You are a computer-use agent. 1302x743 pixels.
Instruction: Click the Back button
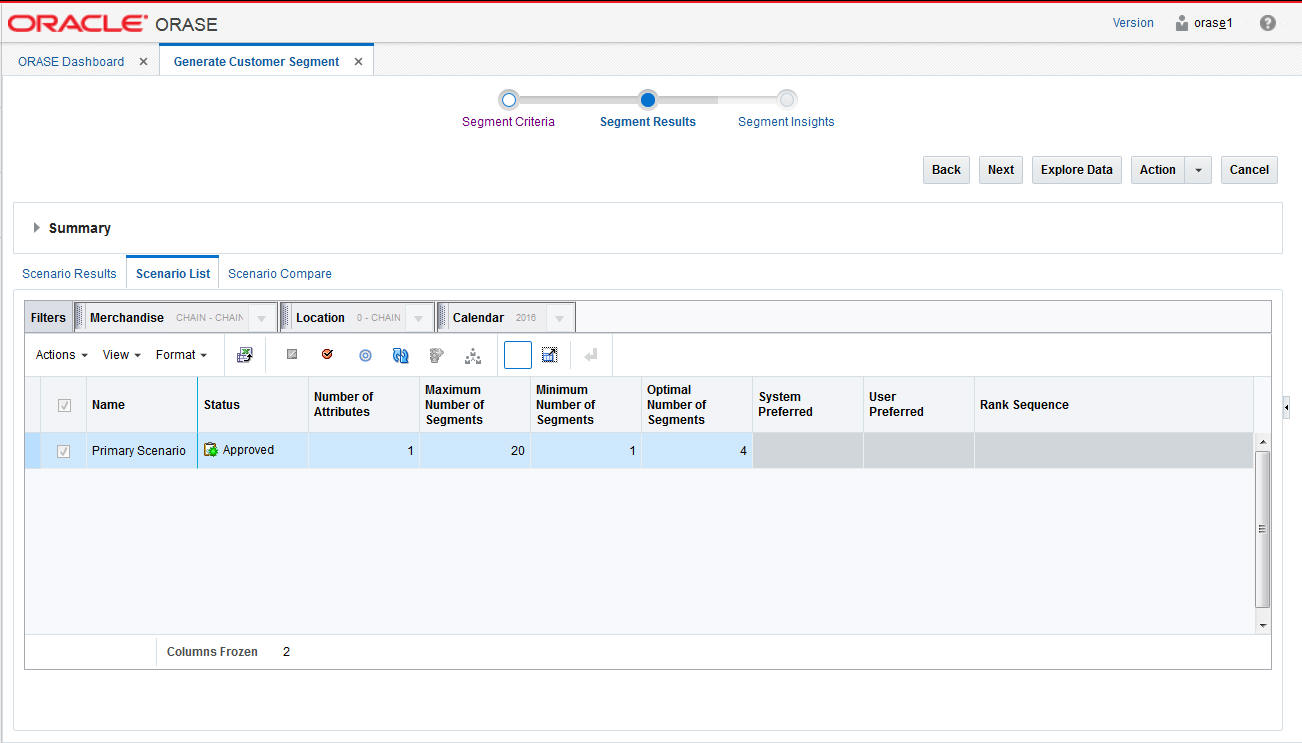click(x=946, y=170)
